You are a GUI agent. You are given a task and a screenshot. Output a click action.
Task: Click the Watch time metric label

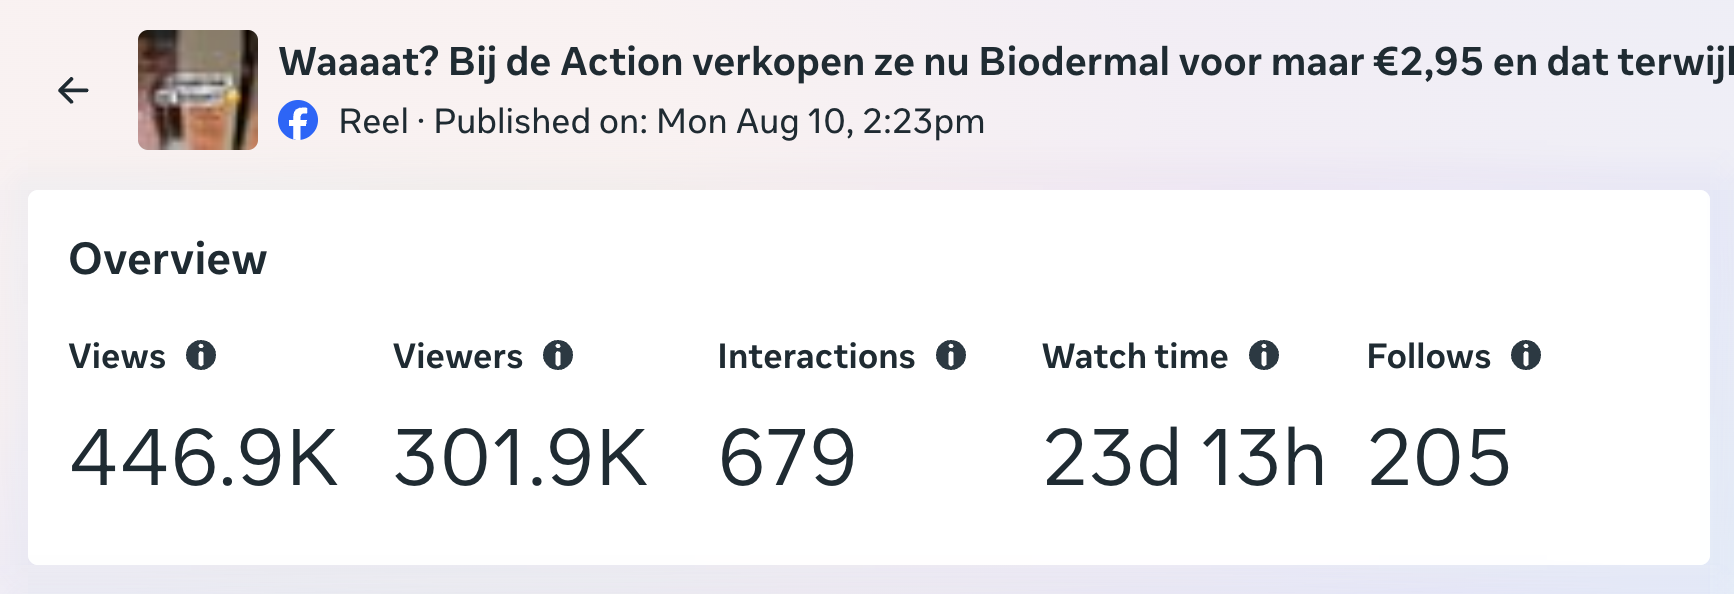(x=1135, y=357)
